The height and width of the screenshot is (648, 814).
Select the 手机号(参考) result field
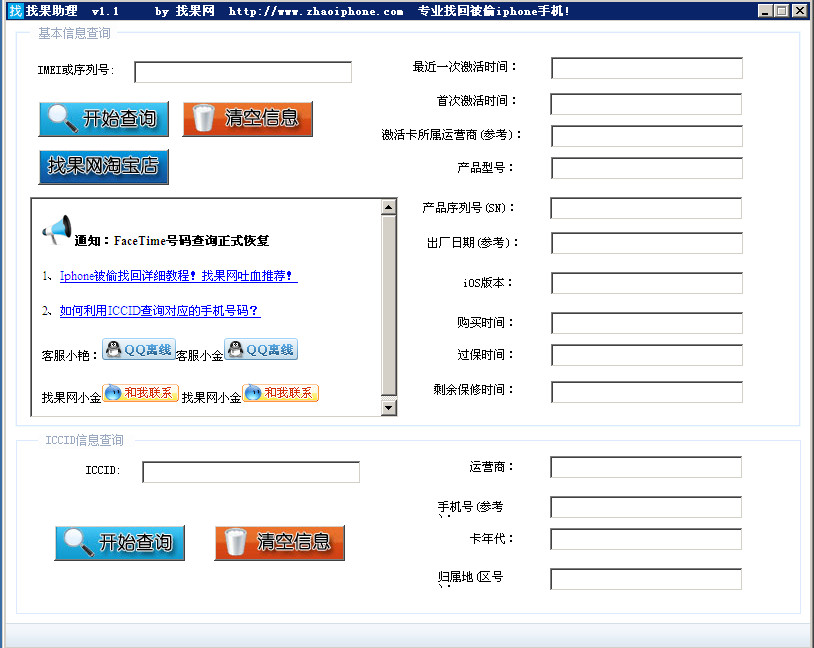point(645,507)
